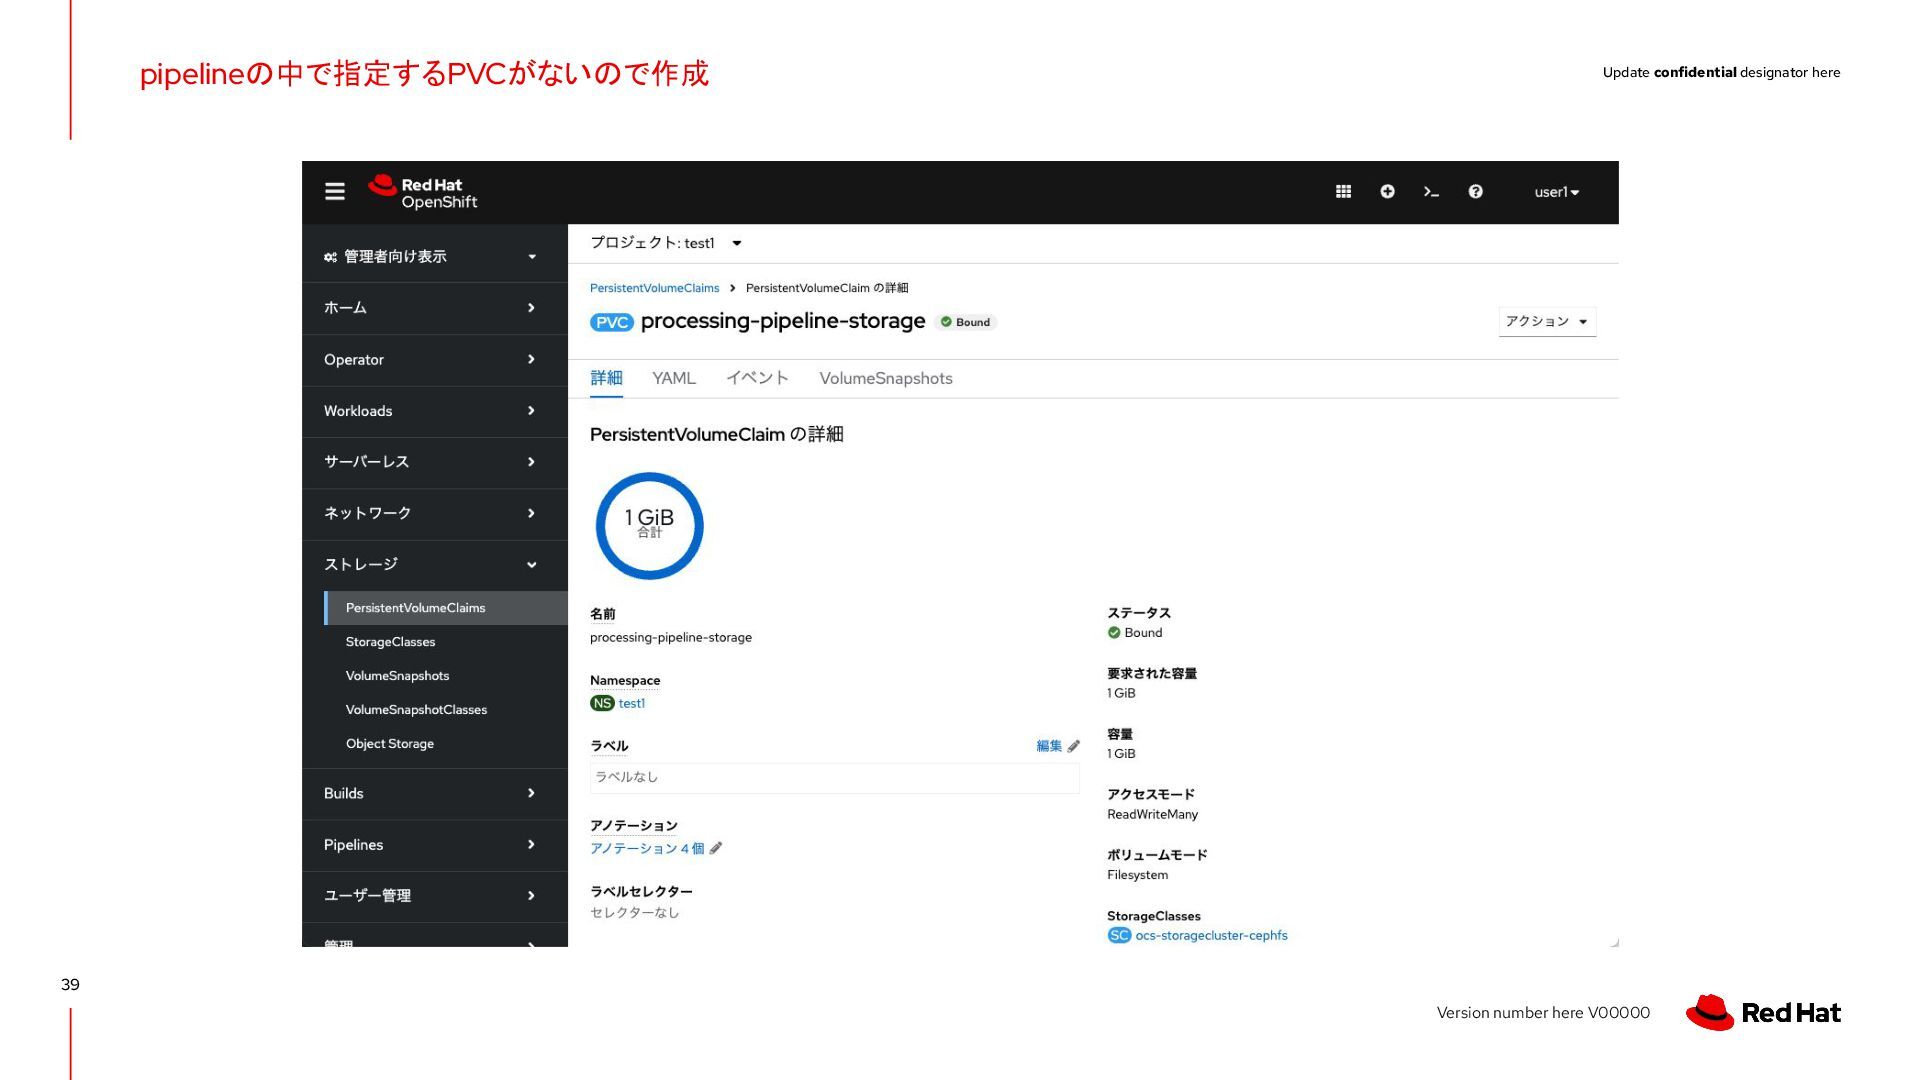
Task: Click the processing-pipeline-storage name value
Action: coord(671,637)
